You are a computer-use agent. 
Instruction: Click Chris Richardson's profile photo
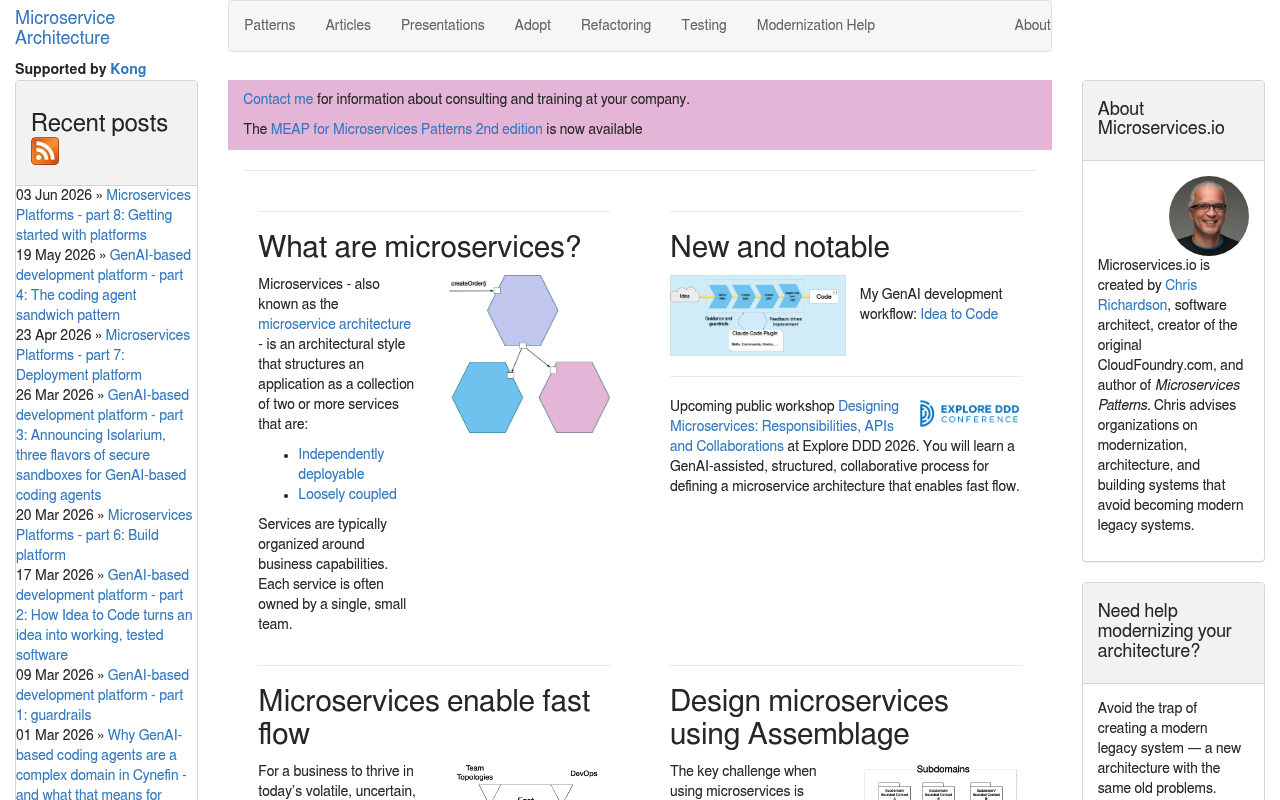pos(1208,216)
